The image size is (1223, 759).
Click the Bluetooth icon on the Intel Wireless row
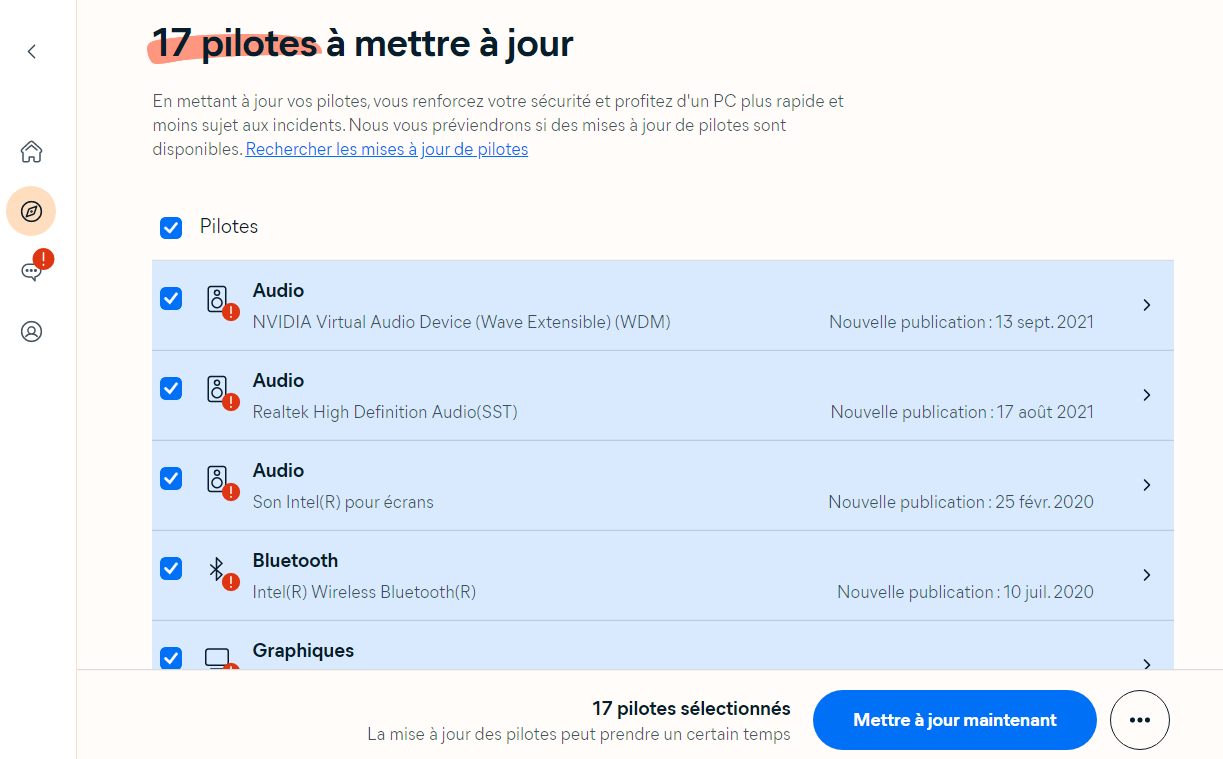(x=217, y=570)
